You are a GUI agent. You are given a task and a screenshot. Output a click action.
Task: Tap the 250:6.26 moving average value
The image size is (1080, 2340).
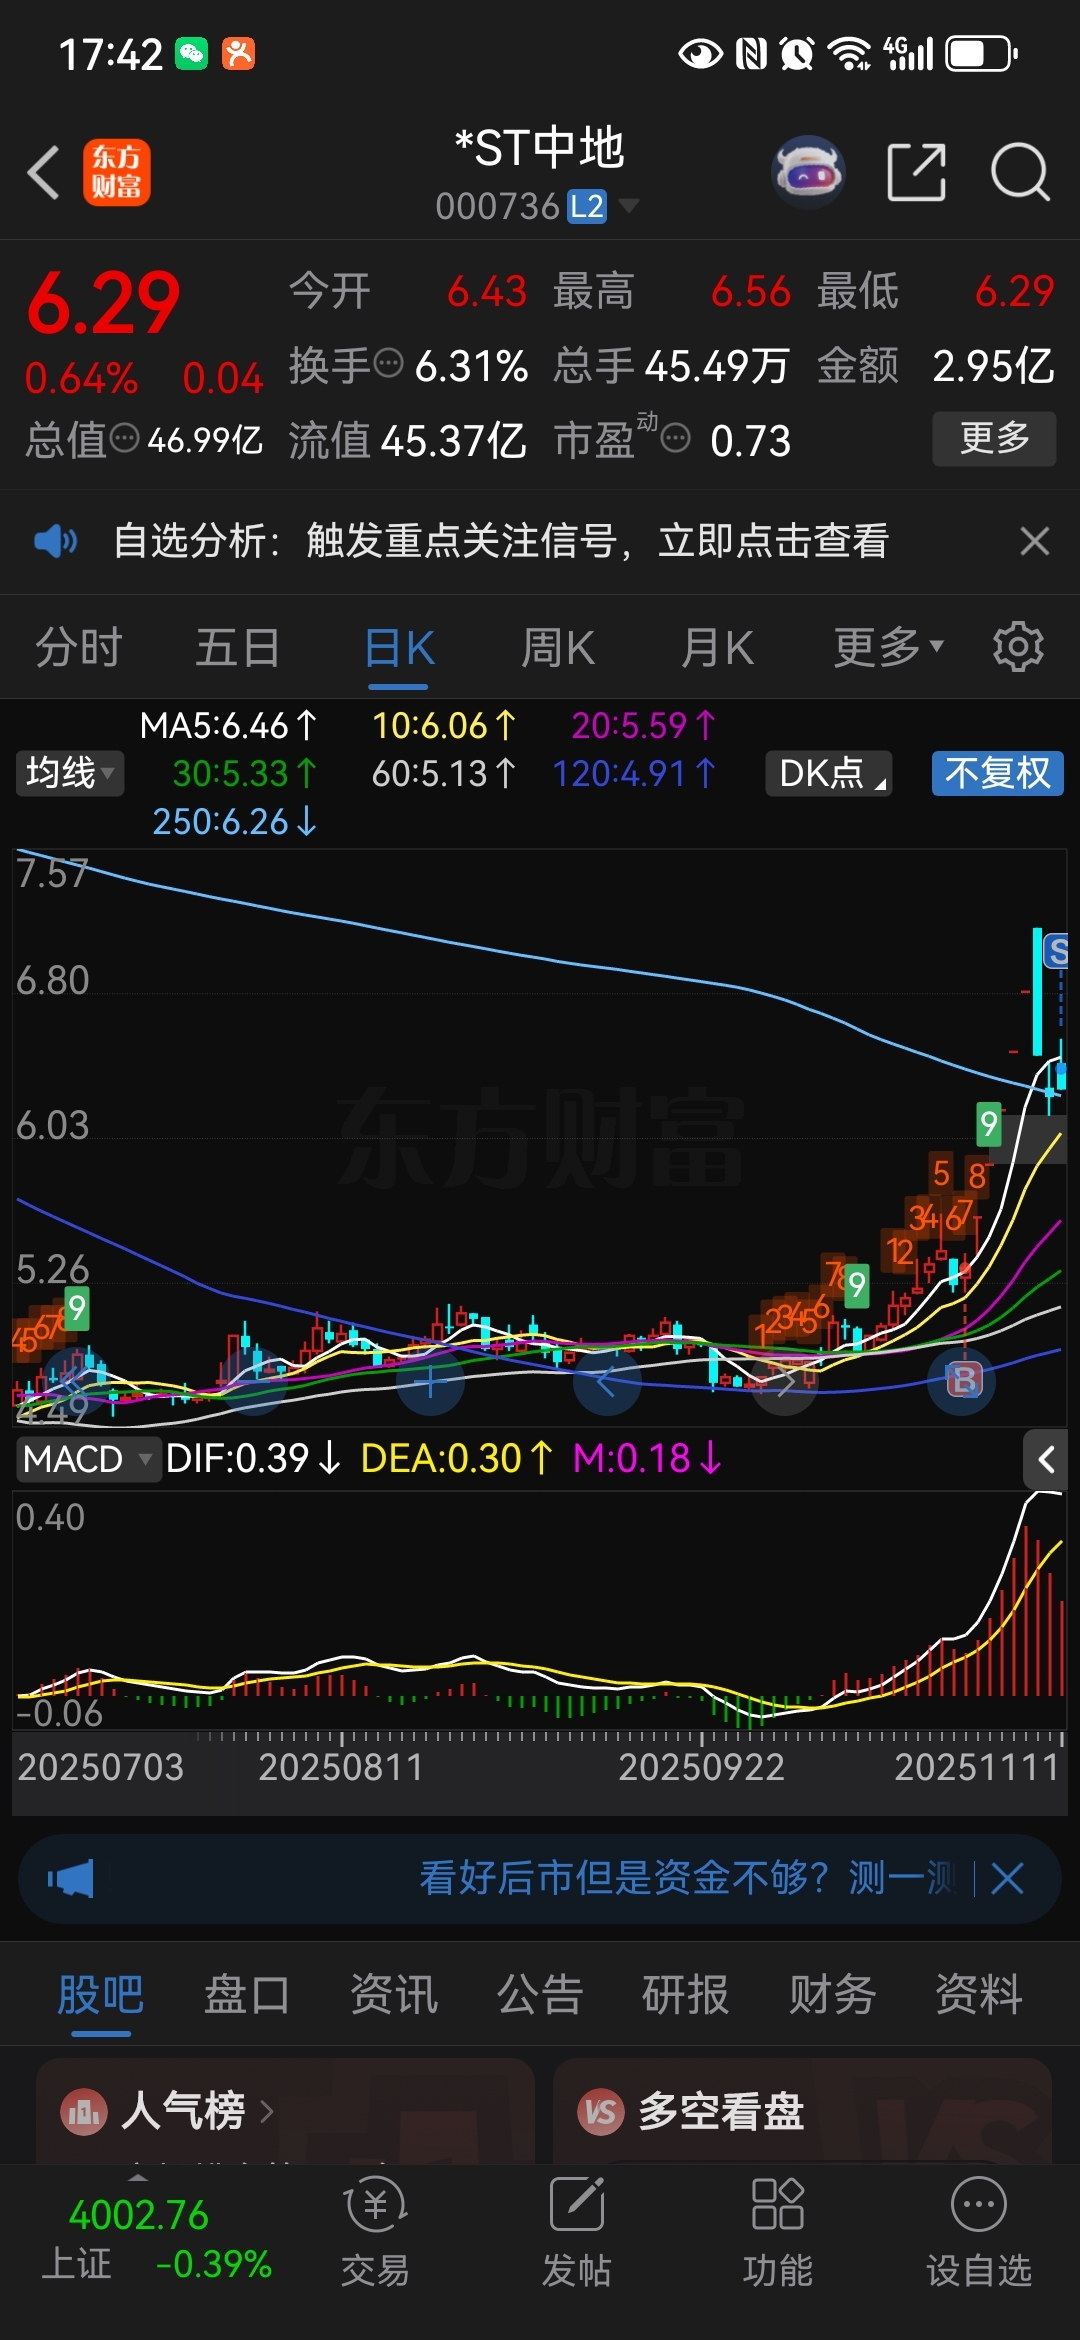234,821
